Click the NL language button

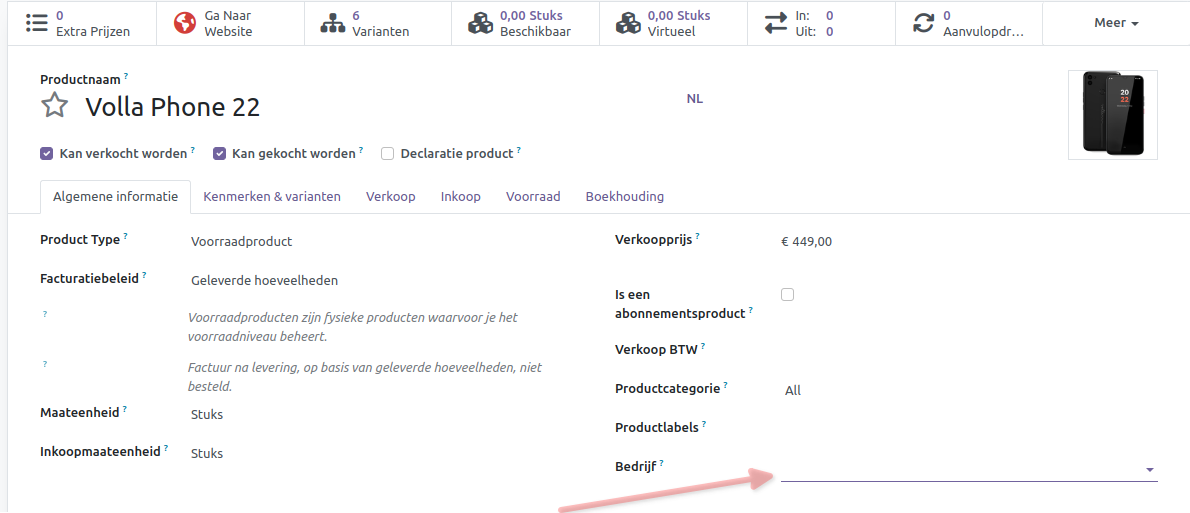click(x=694, y=99)
